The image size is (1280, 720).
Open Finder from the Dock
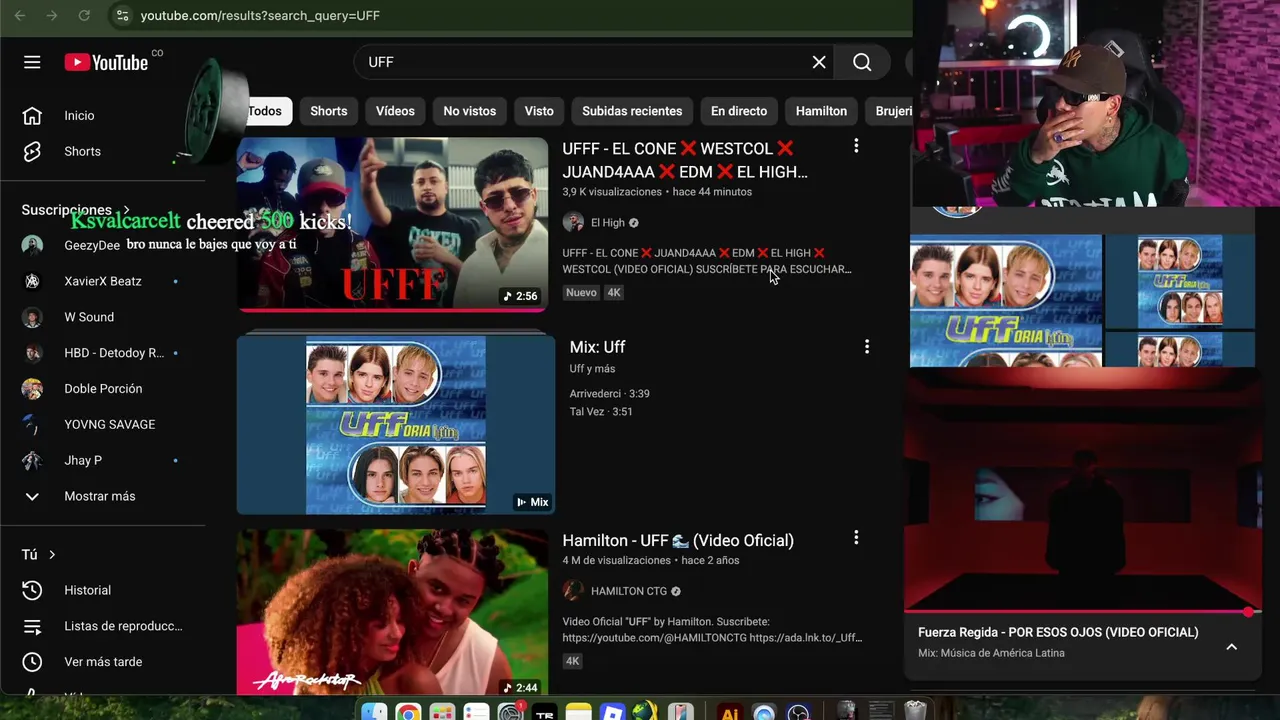click(x=374, y=712)
